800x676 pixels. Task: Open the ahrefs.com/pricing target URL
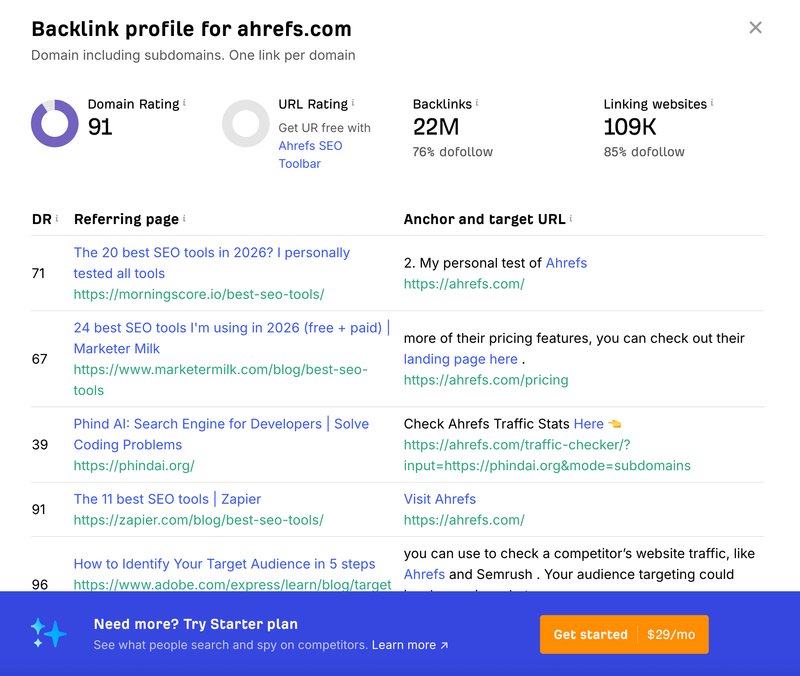[x=486, y=380]
